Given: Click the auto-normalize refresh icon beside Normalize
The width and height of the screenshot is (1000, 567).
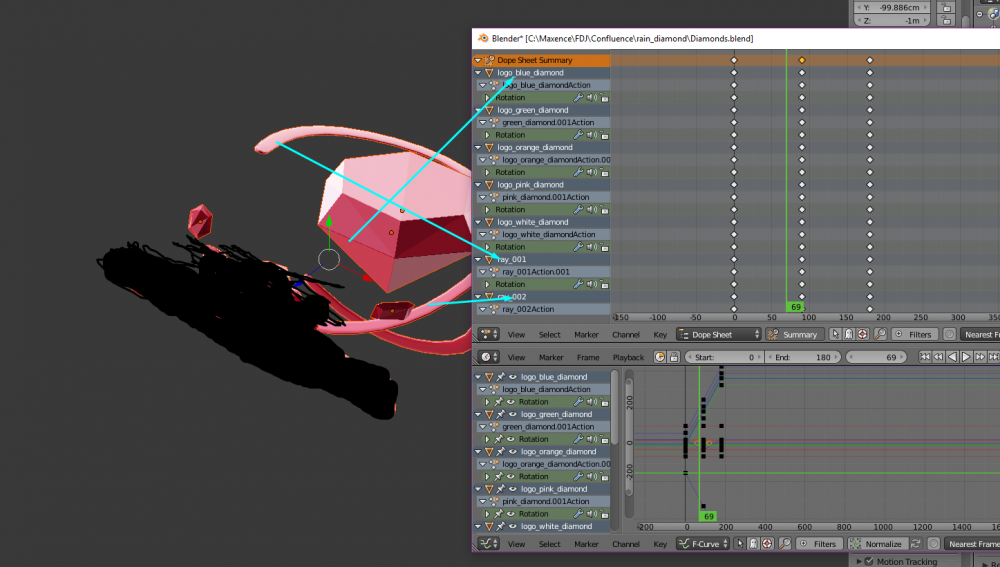Looking at the screenshot, I should pos(916,543).
